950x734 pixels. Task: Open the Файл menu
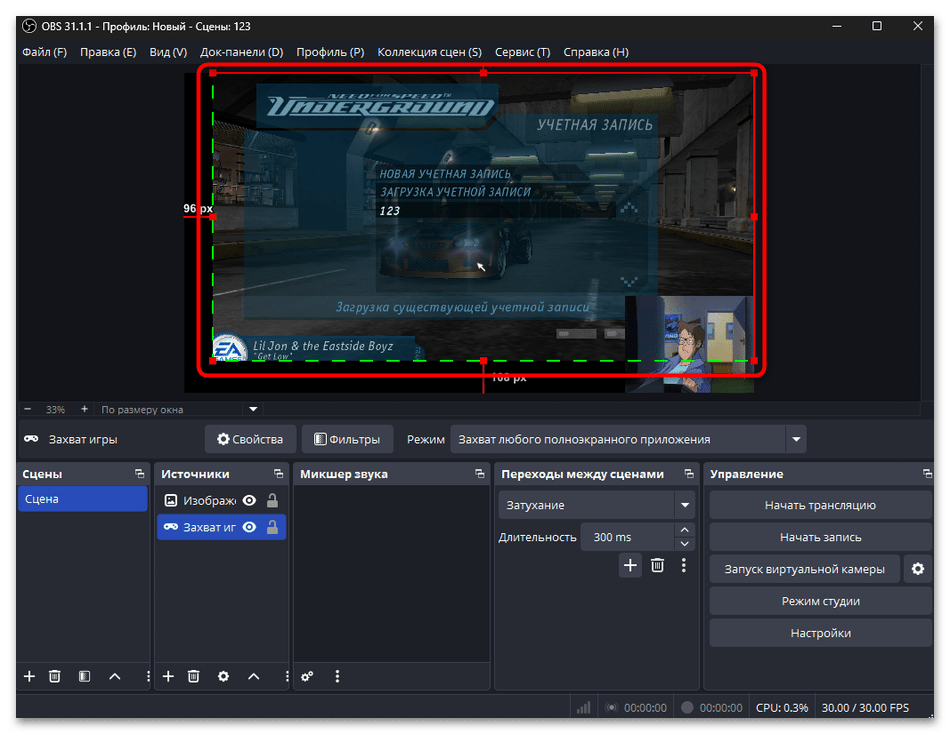tap(44, 52)
